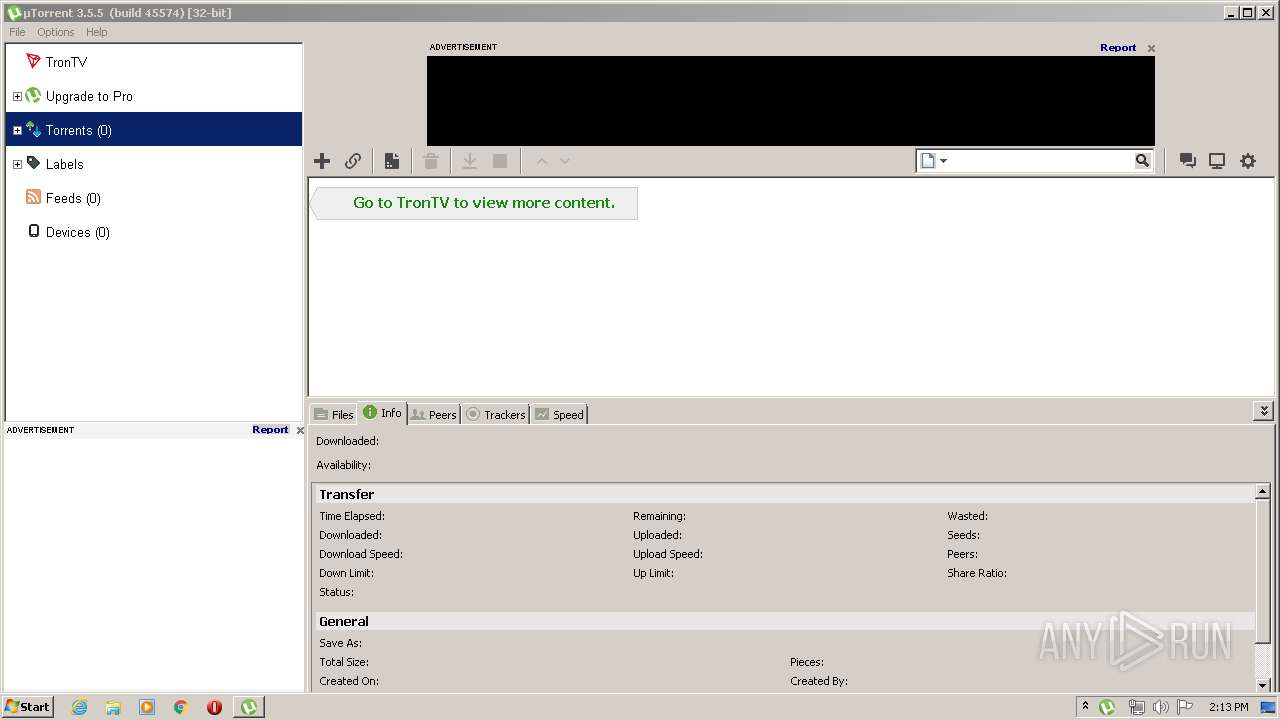The width and height of the screenshot is (1280, 720).
Task: Click the Stop Torrent square icon
Action: click(x=500, y=161)
